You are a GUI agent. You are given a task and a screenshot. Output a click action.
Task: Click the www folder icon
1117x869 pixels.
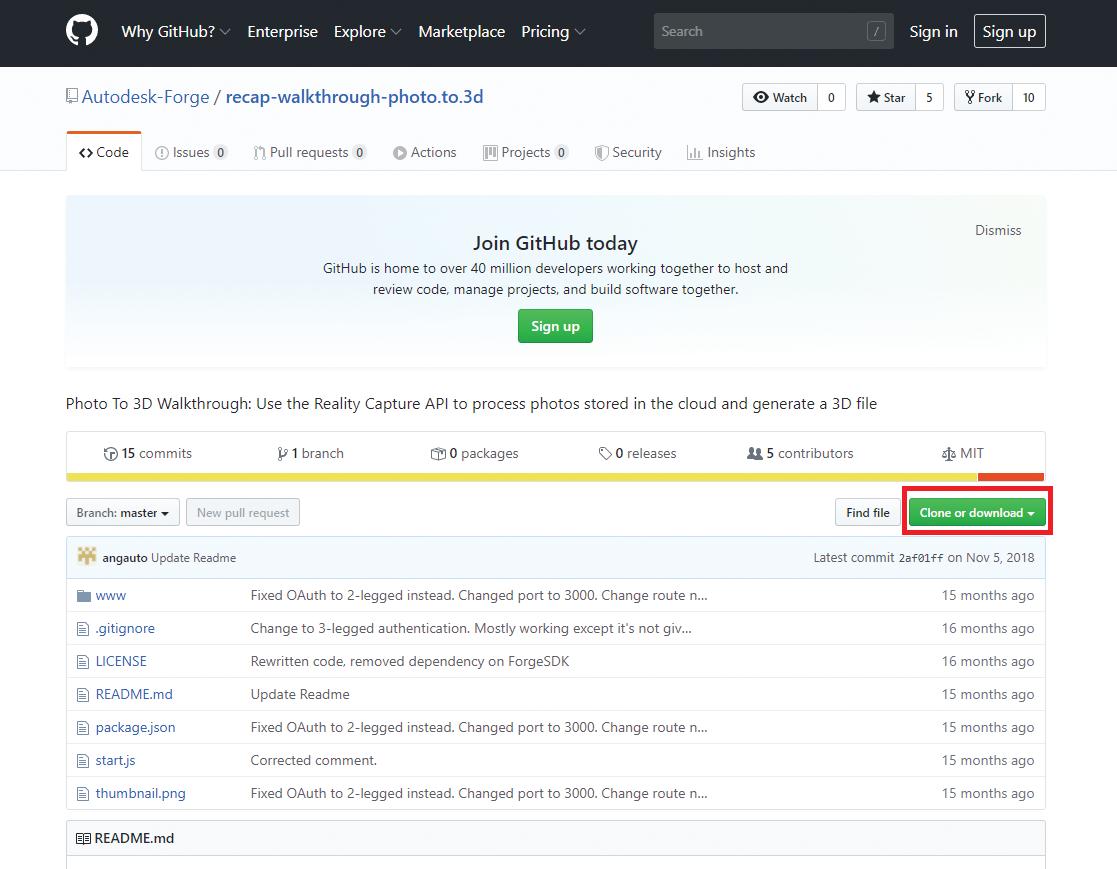[84, 595]
